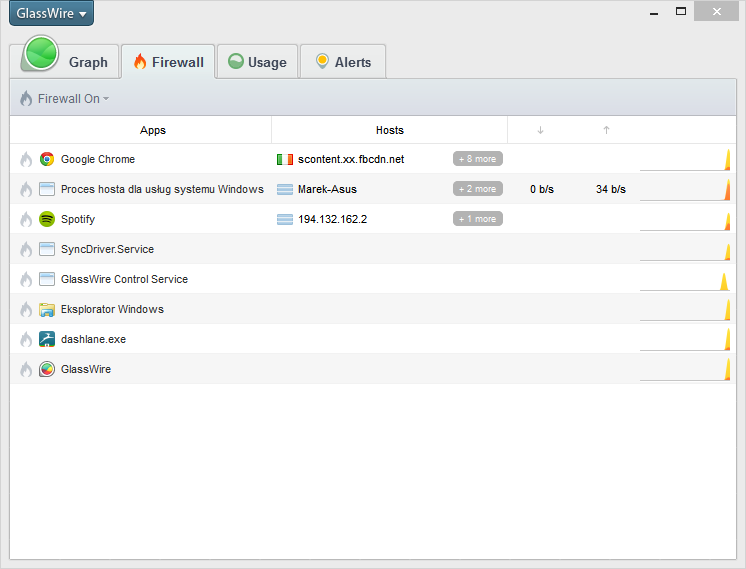Open GlassWire row traffic mini graph
Viewport: 746px width, 569px height.
pos(685,369)
